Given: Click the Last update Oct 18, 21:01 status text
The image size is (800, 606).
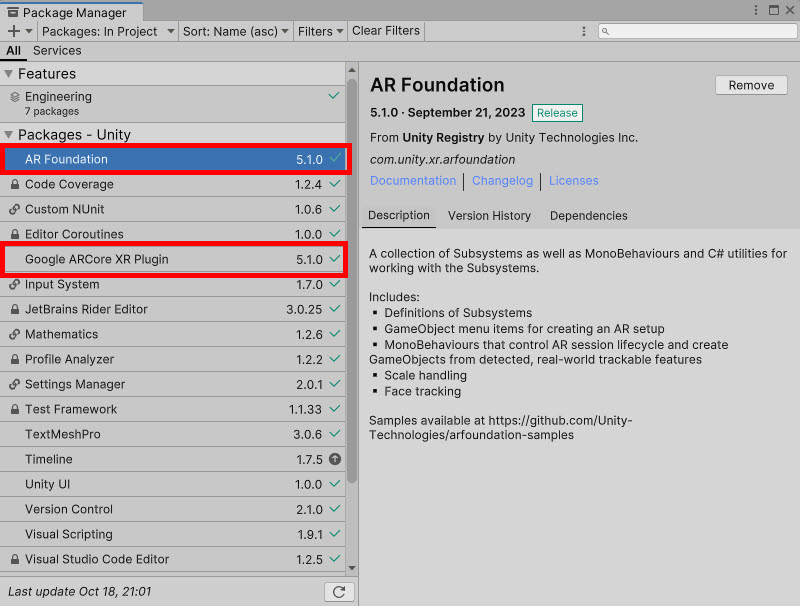Looking at the screenshot, I should pyautogui.click(x=80, y=592).
